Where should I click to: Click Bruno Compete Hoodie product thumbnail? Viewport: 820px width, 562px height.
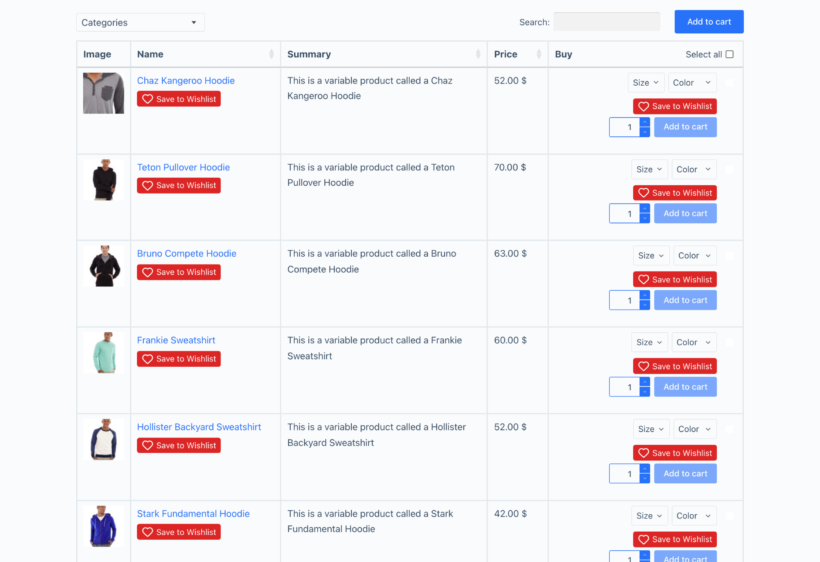(104, 266)
